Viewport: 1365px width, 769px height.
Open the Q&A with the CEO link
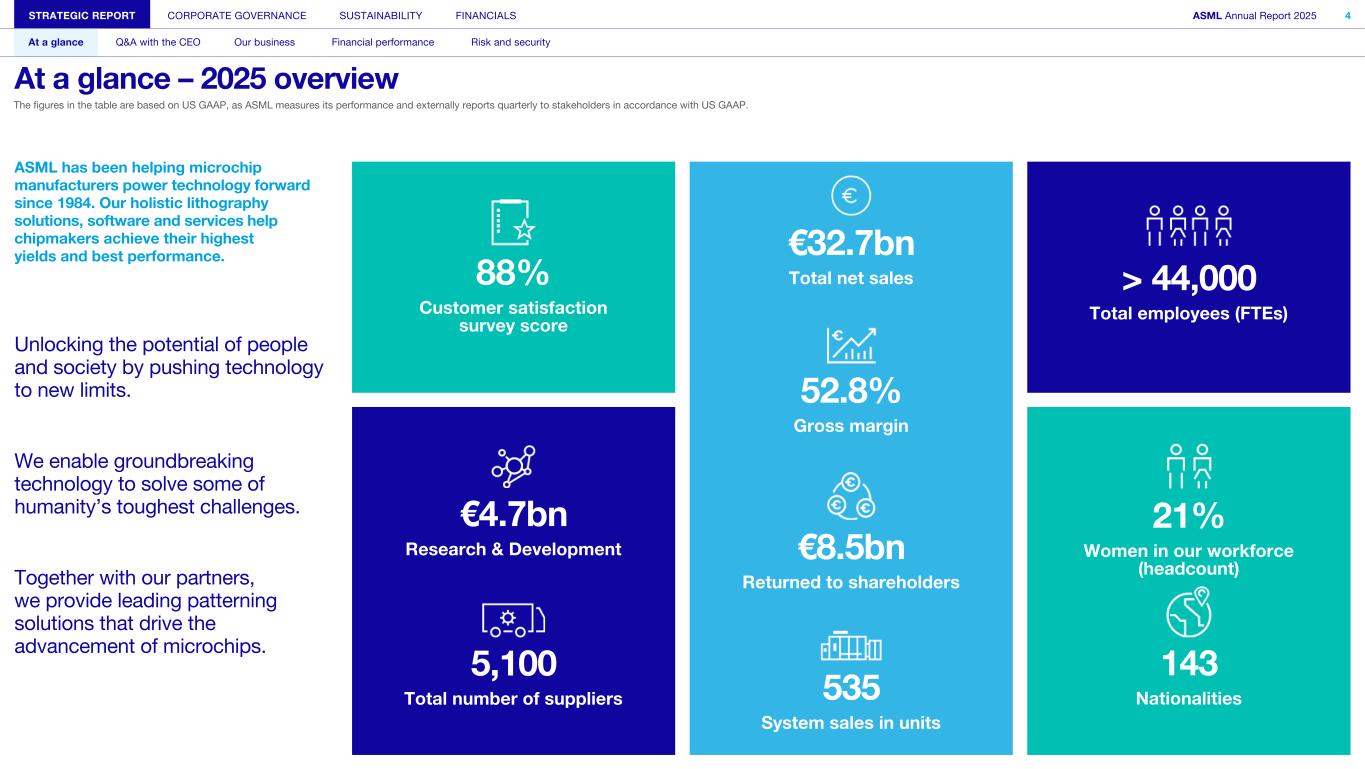click(x=158, y=42)
